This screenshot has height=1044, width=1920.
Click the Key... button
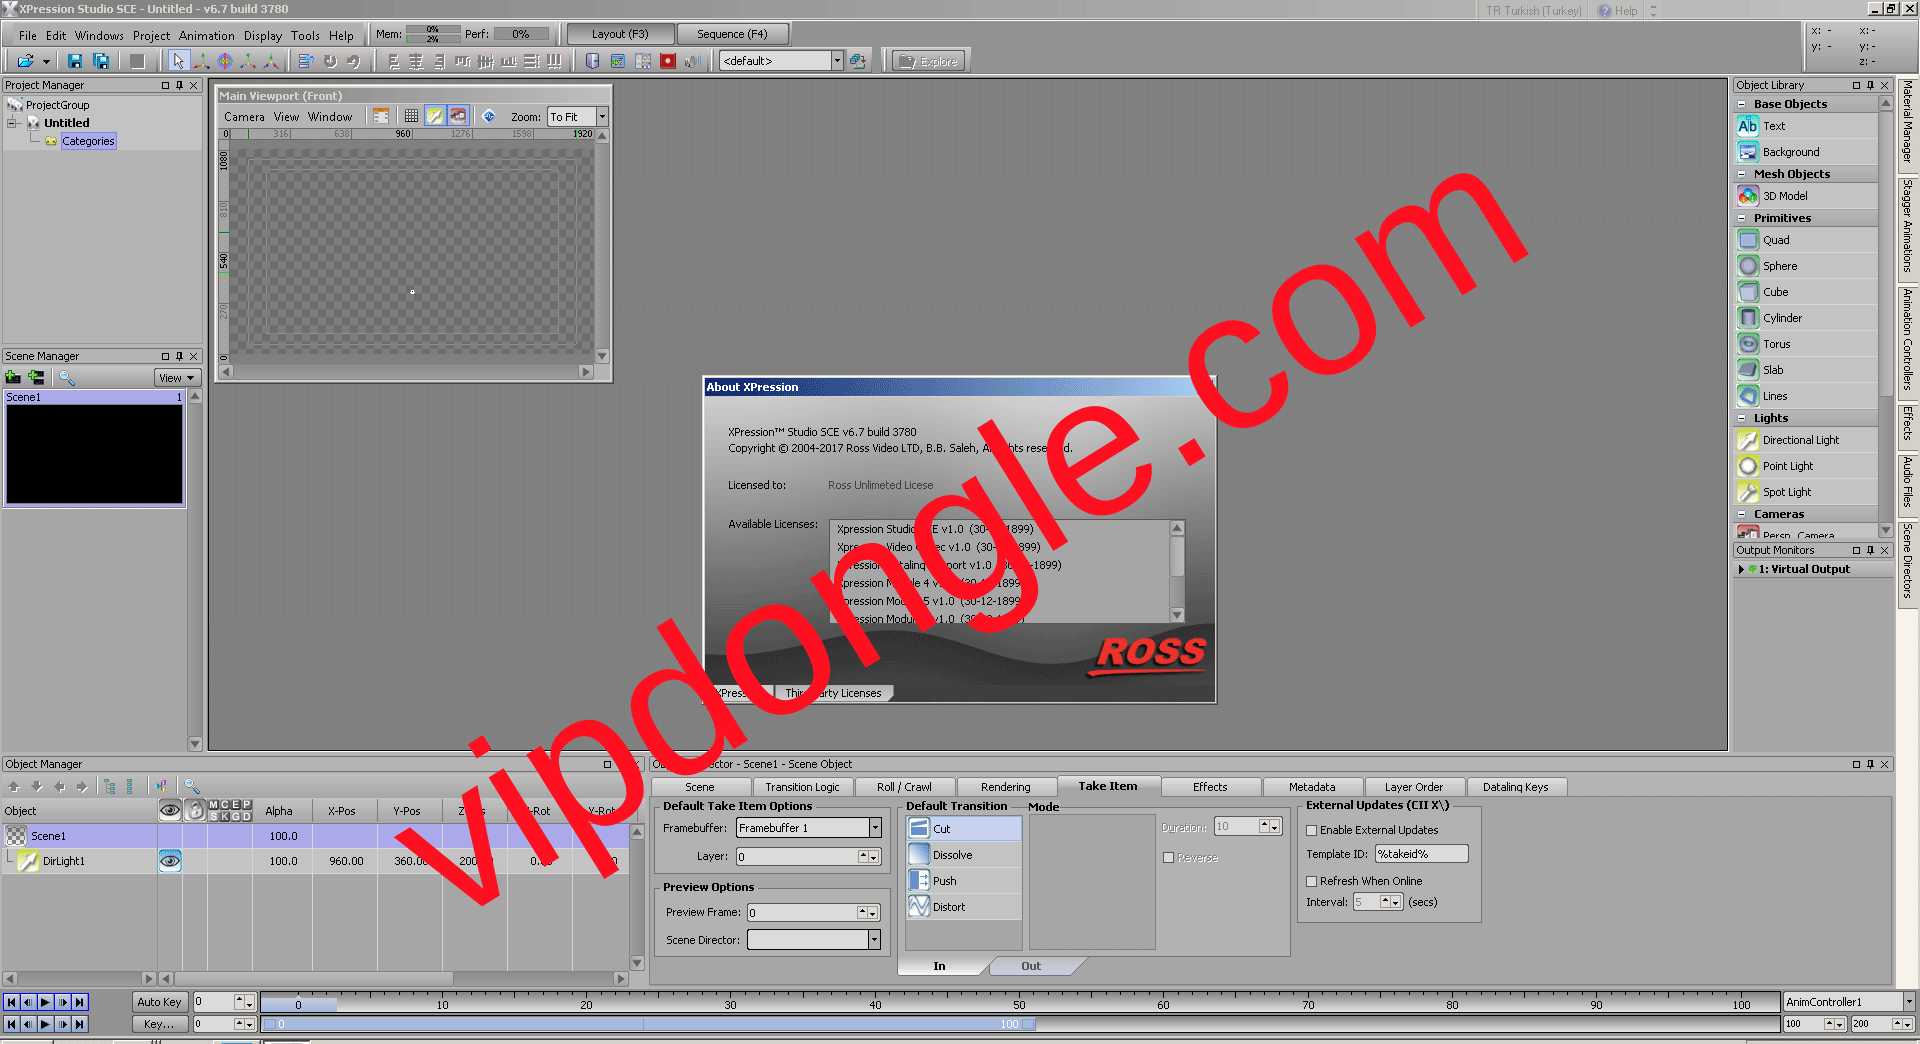pos(159,1024)
